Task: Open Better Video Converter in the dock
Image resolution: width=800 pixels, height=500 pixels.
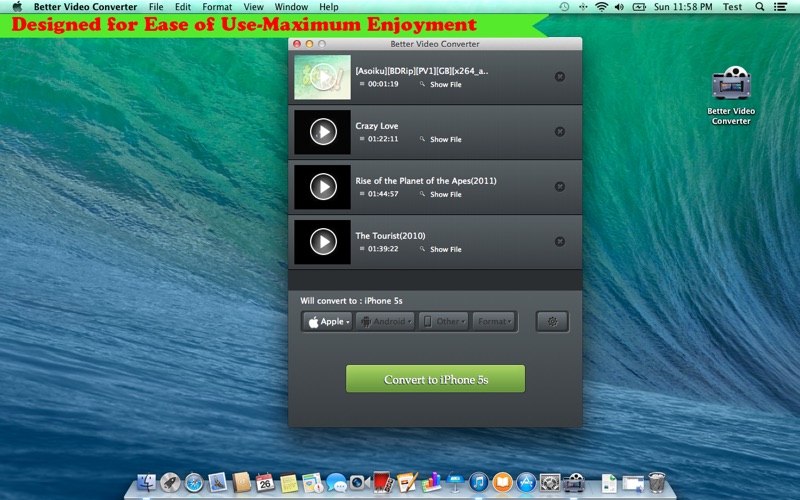Action: point(573,482)
